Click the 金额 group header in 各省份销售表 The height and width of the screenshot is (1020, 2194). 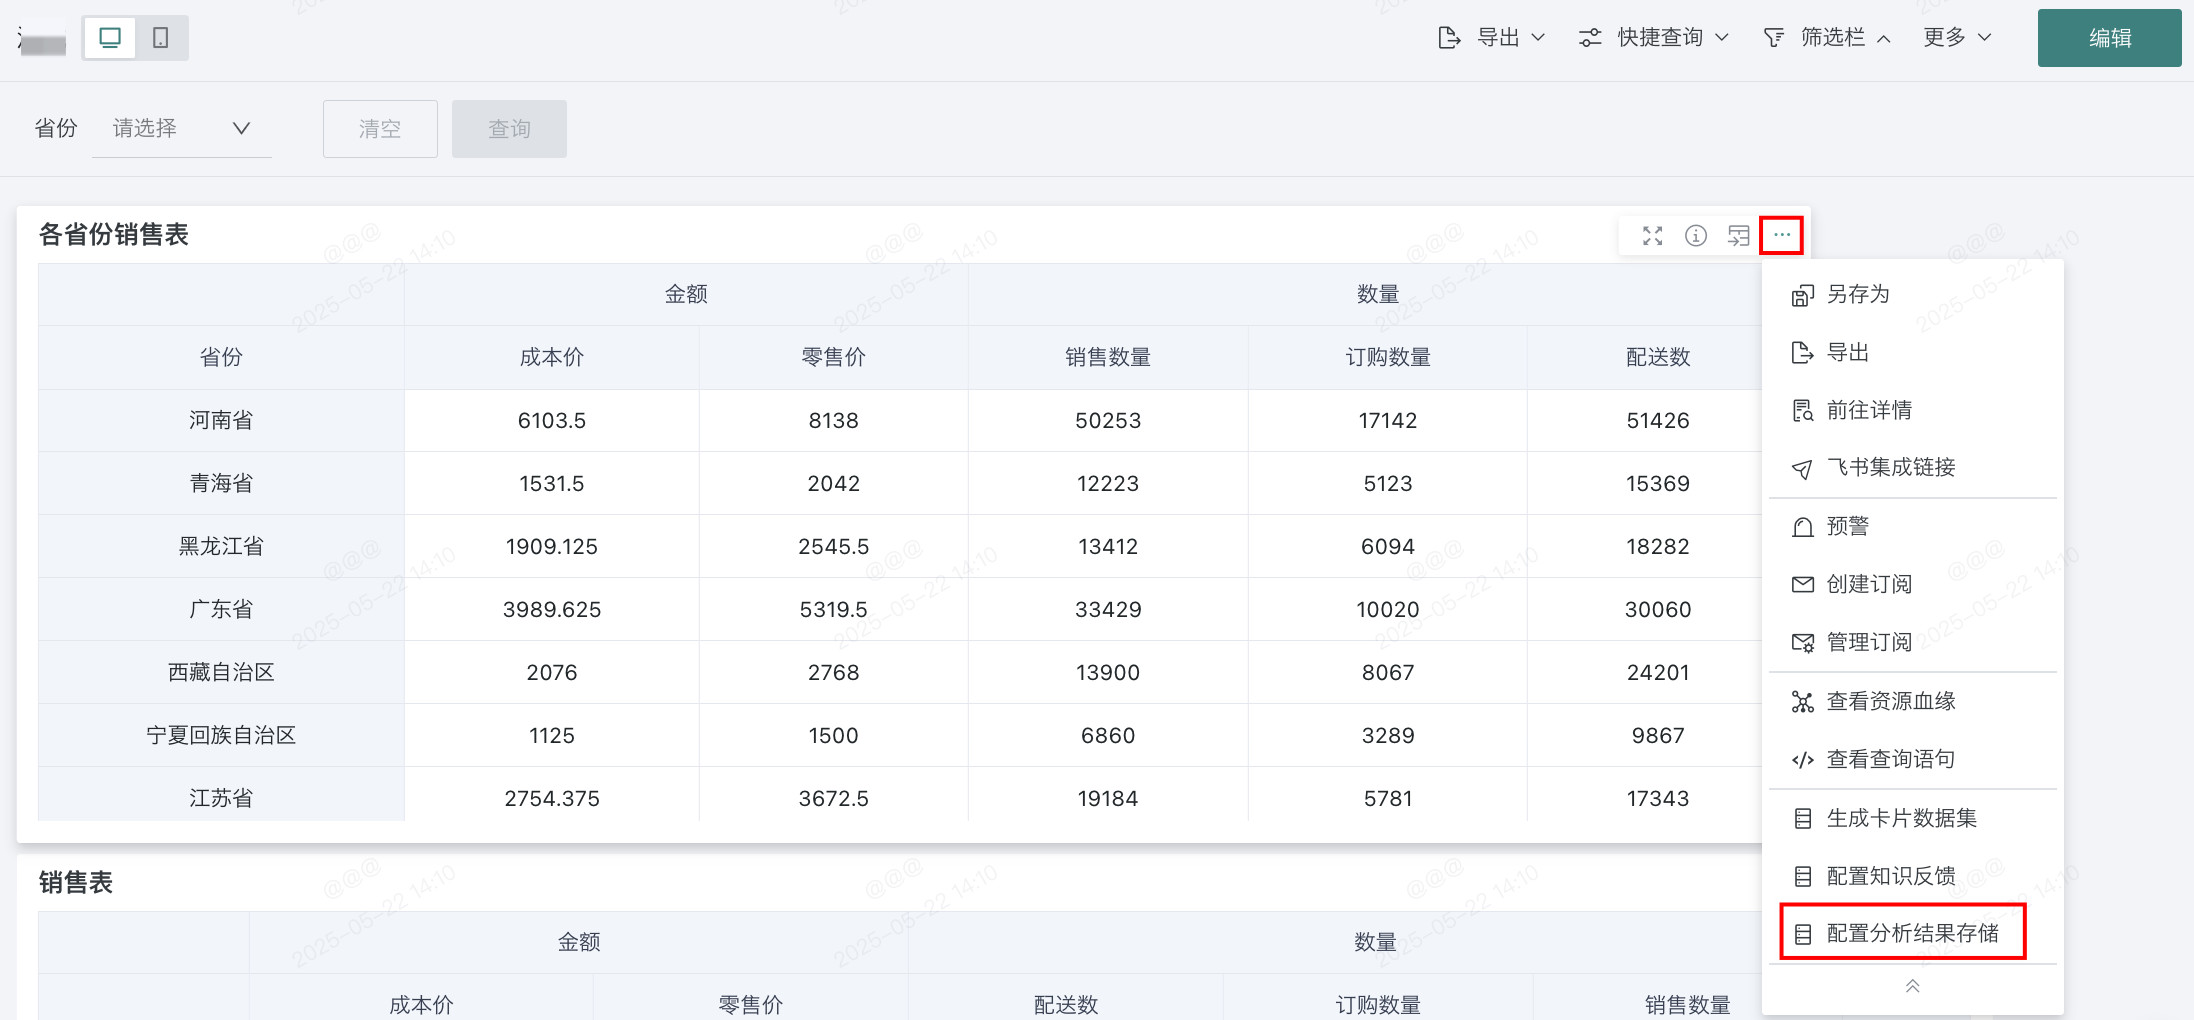click(686, 294)
